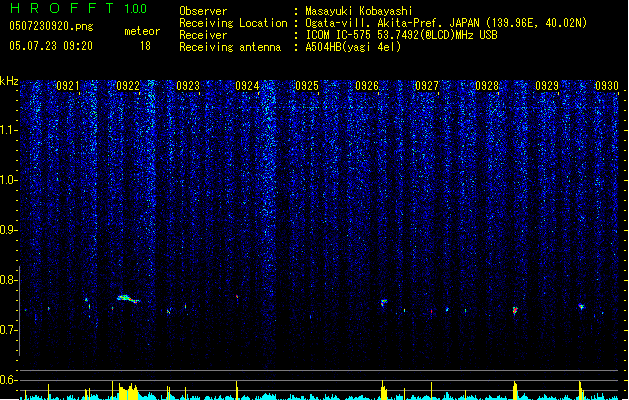Click the Receiving antenna label
Screen dimensions: 629x400
tap(230, 47)
